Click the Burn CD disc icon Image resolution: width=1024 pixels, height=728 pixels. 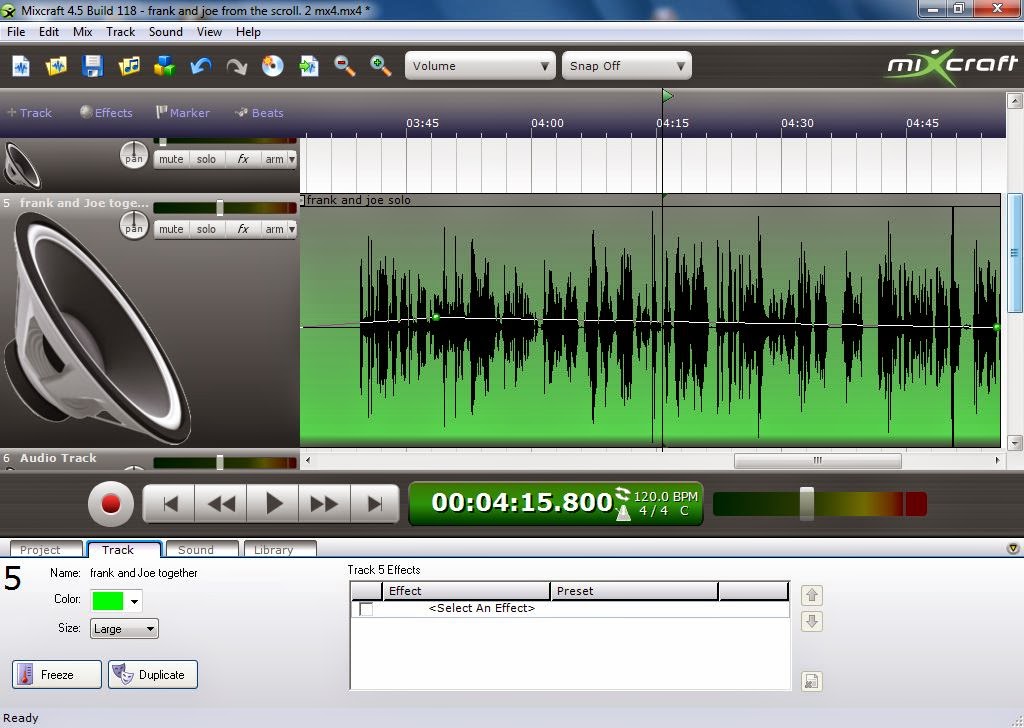pyautogui.click(x=272, y=66)
